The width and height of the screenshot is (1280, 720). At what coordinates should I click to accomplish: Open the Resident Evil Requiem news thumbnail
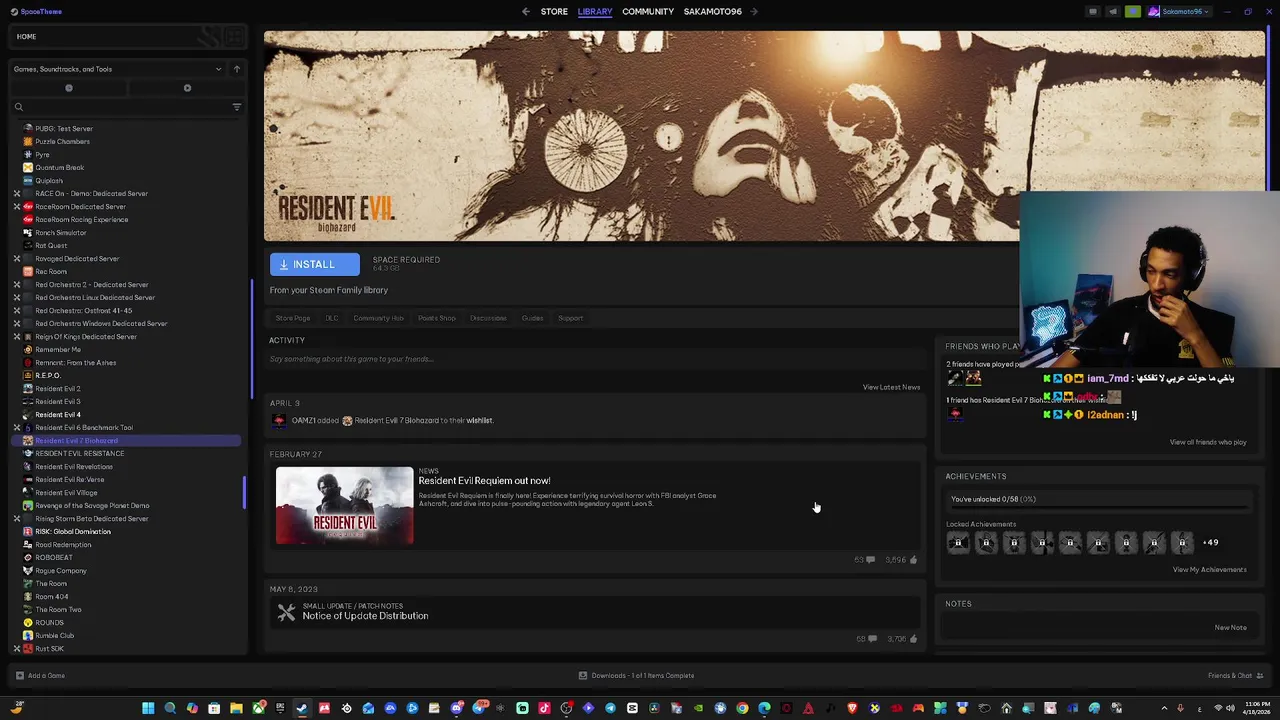pos(344,506)
